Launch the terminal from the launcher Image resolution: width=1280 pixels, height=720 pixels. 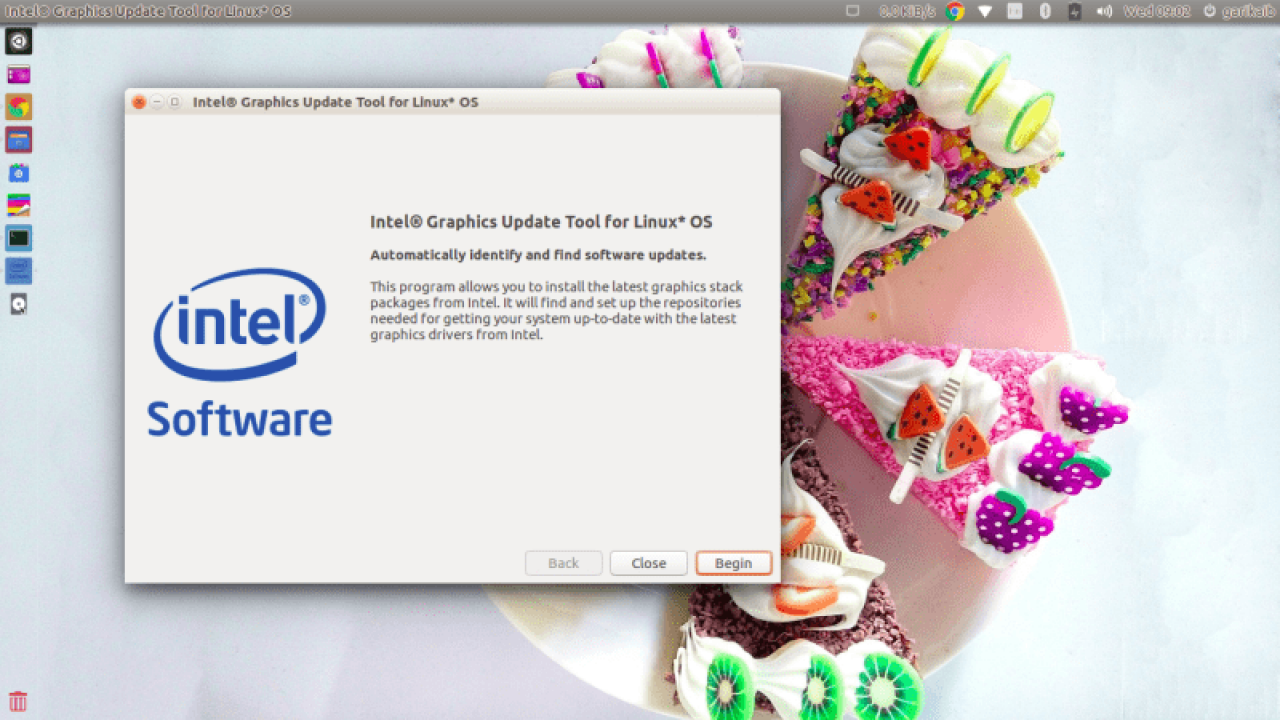click(x=18, y=238)
